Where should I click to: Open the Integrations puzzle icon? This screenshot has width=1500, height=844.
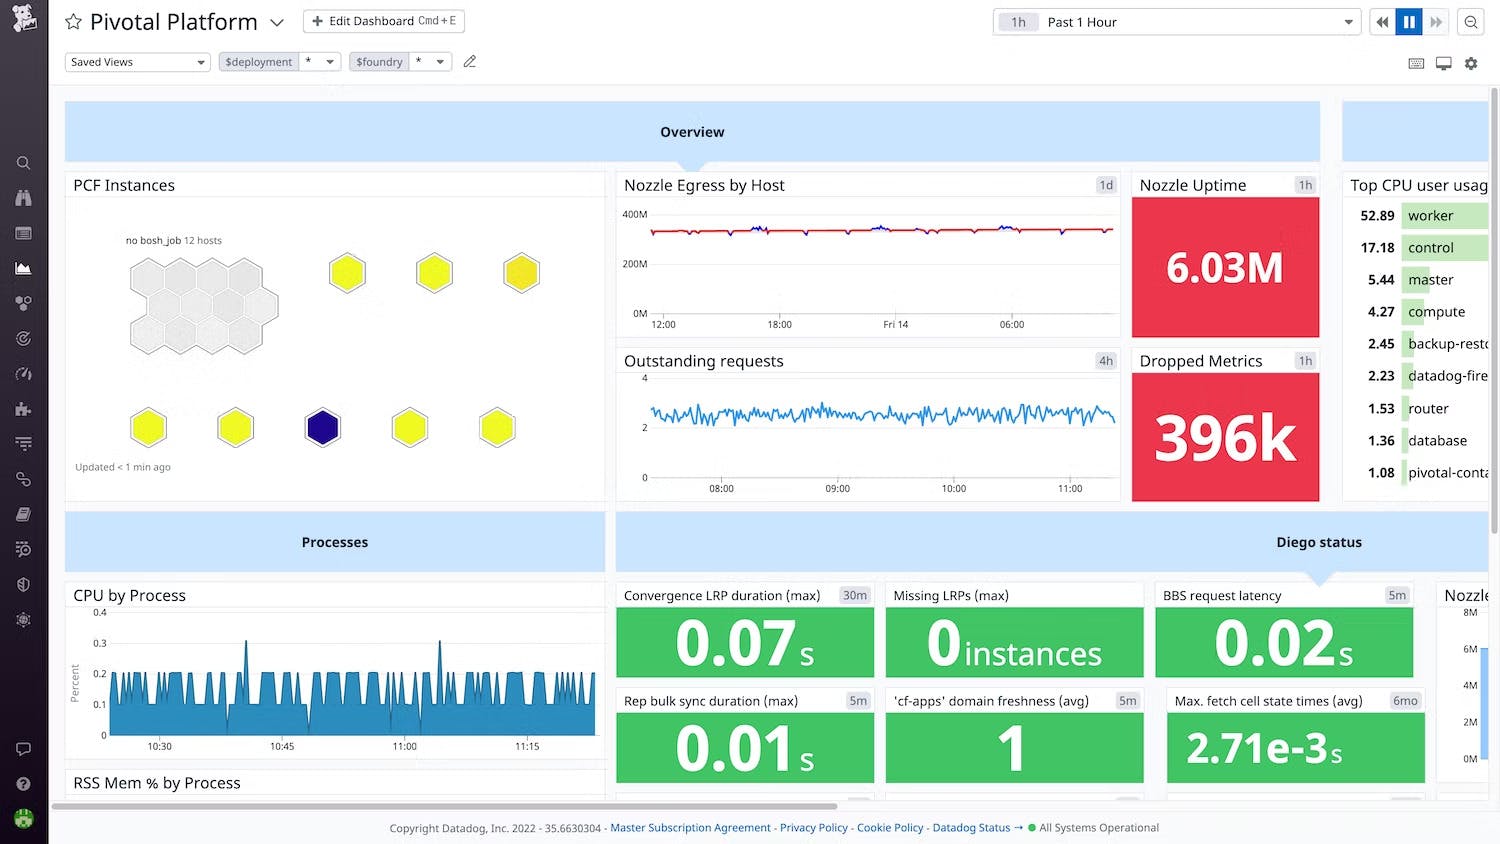[x=24, y=409]
